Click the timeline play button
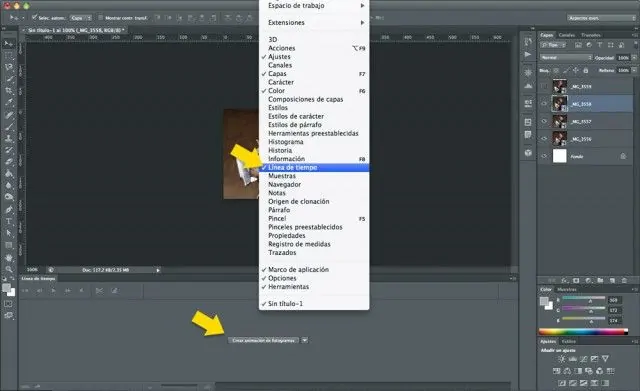Viewport: 640px width, 391px height. (x=53, y=291)
